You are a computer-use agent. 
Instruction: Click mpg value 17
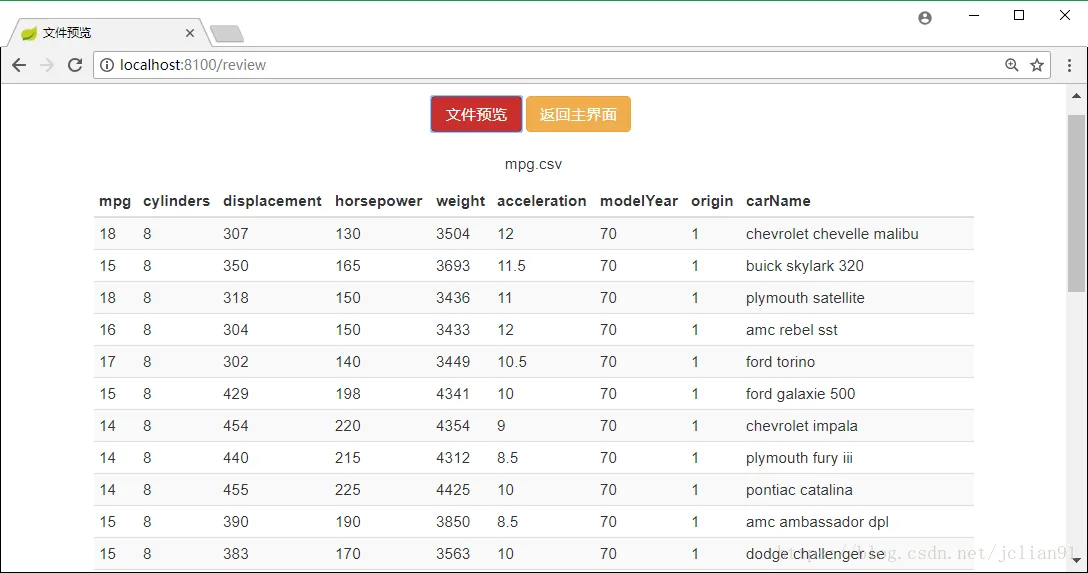tap(108, 361)
